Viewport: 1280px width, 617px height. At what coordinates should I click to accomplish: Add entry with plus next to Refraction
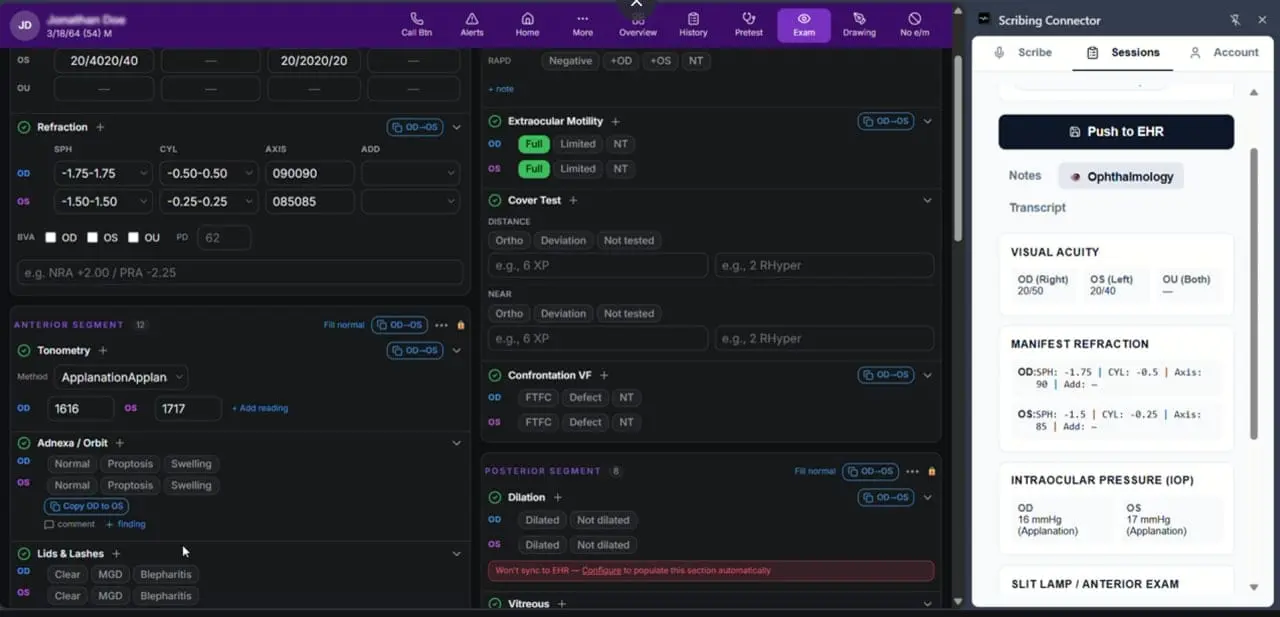point(100,127)
